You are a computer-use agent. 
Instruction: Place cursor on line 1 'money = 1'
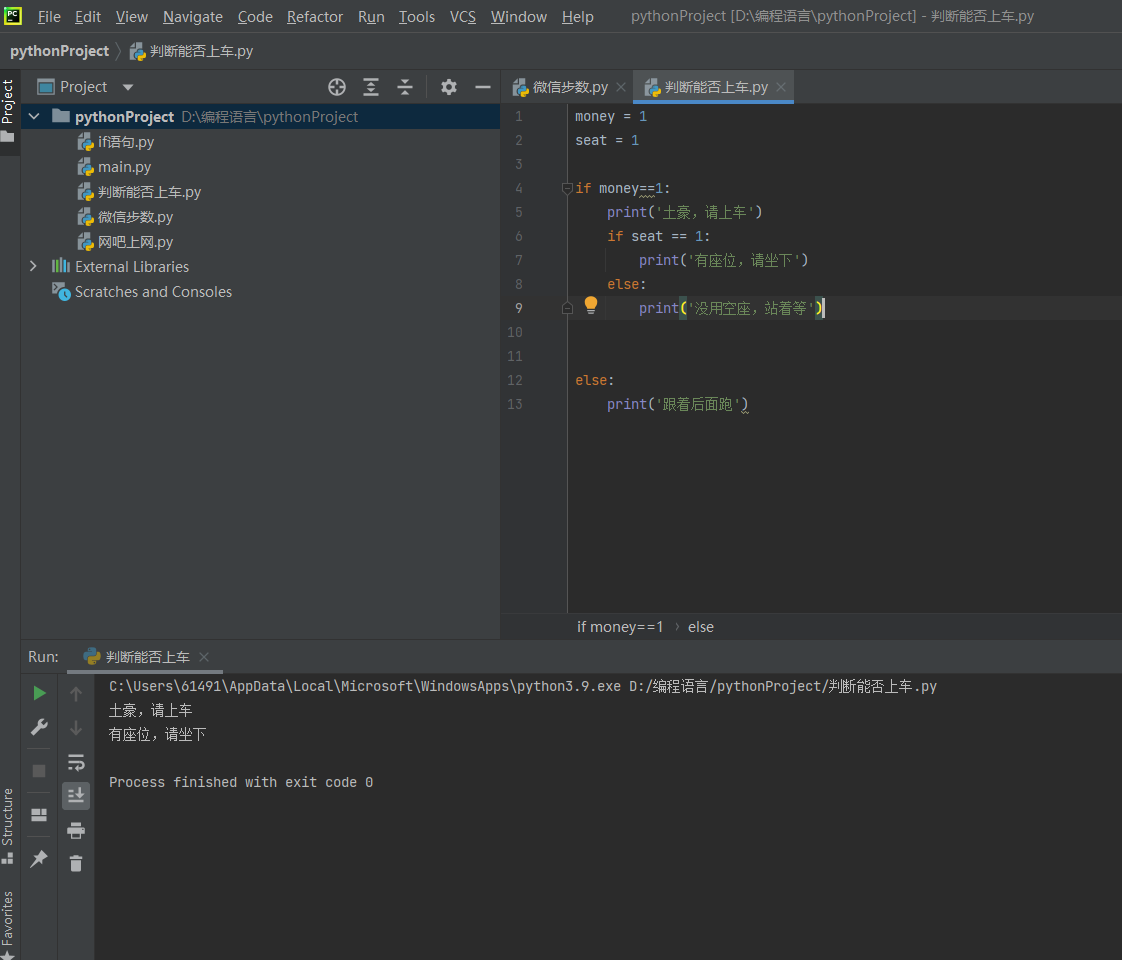[x=611, y=116]
